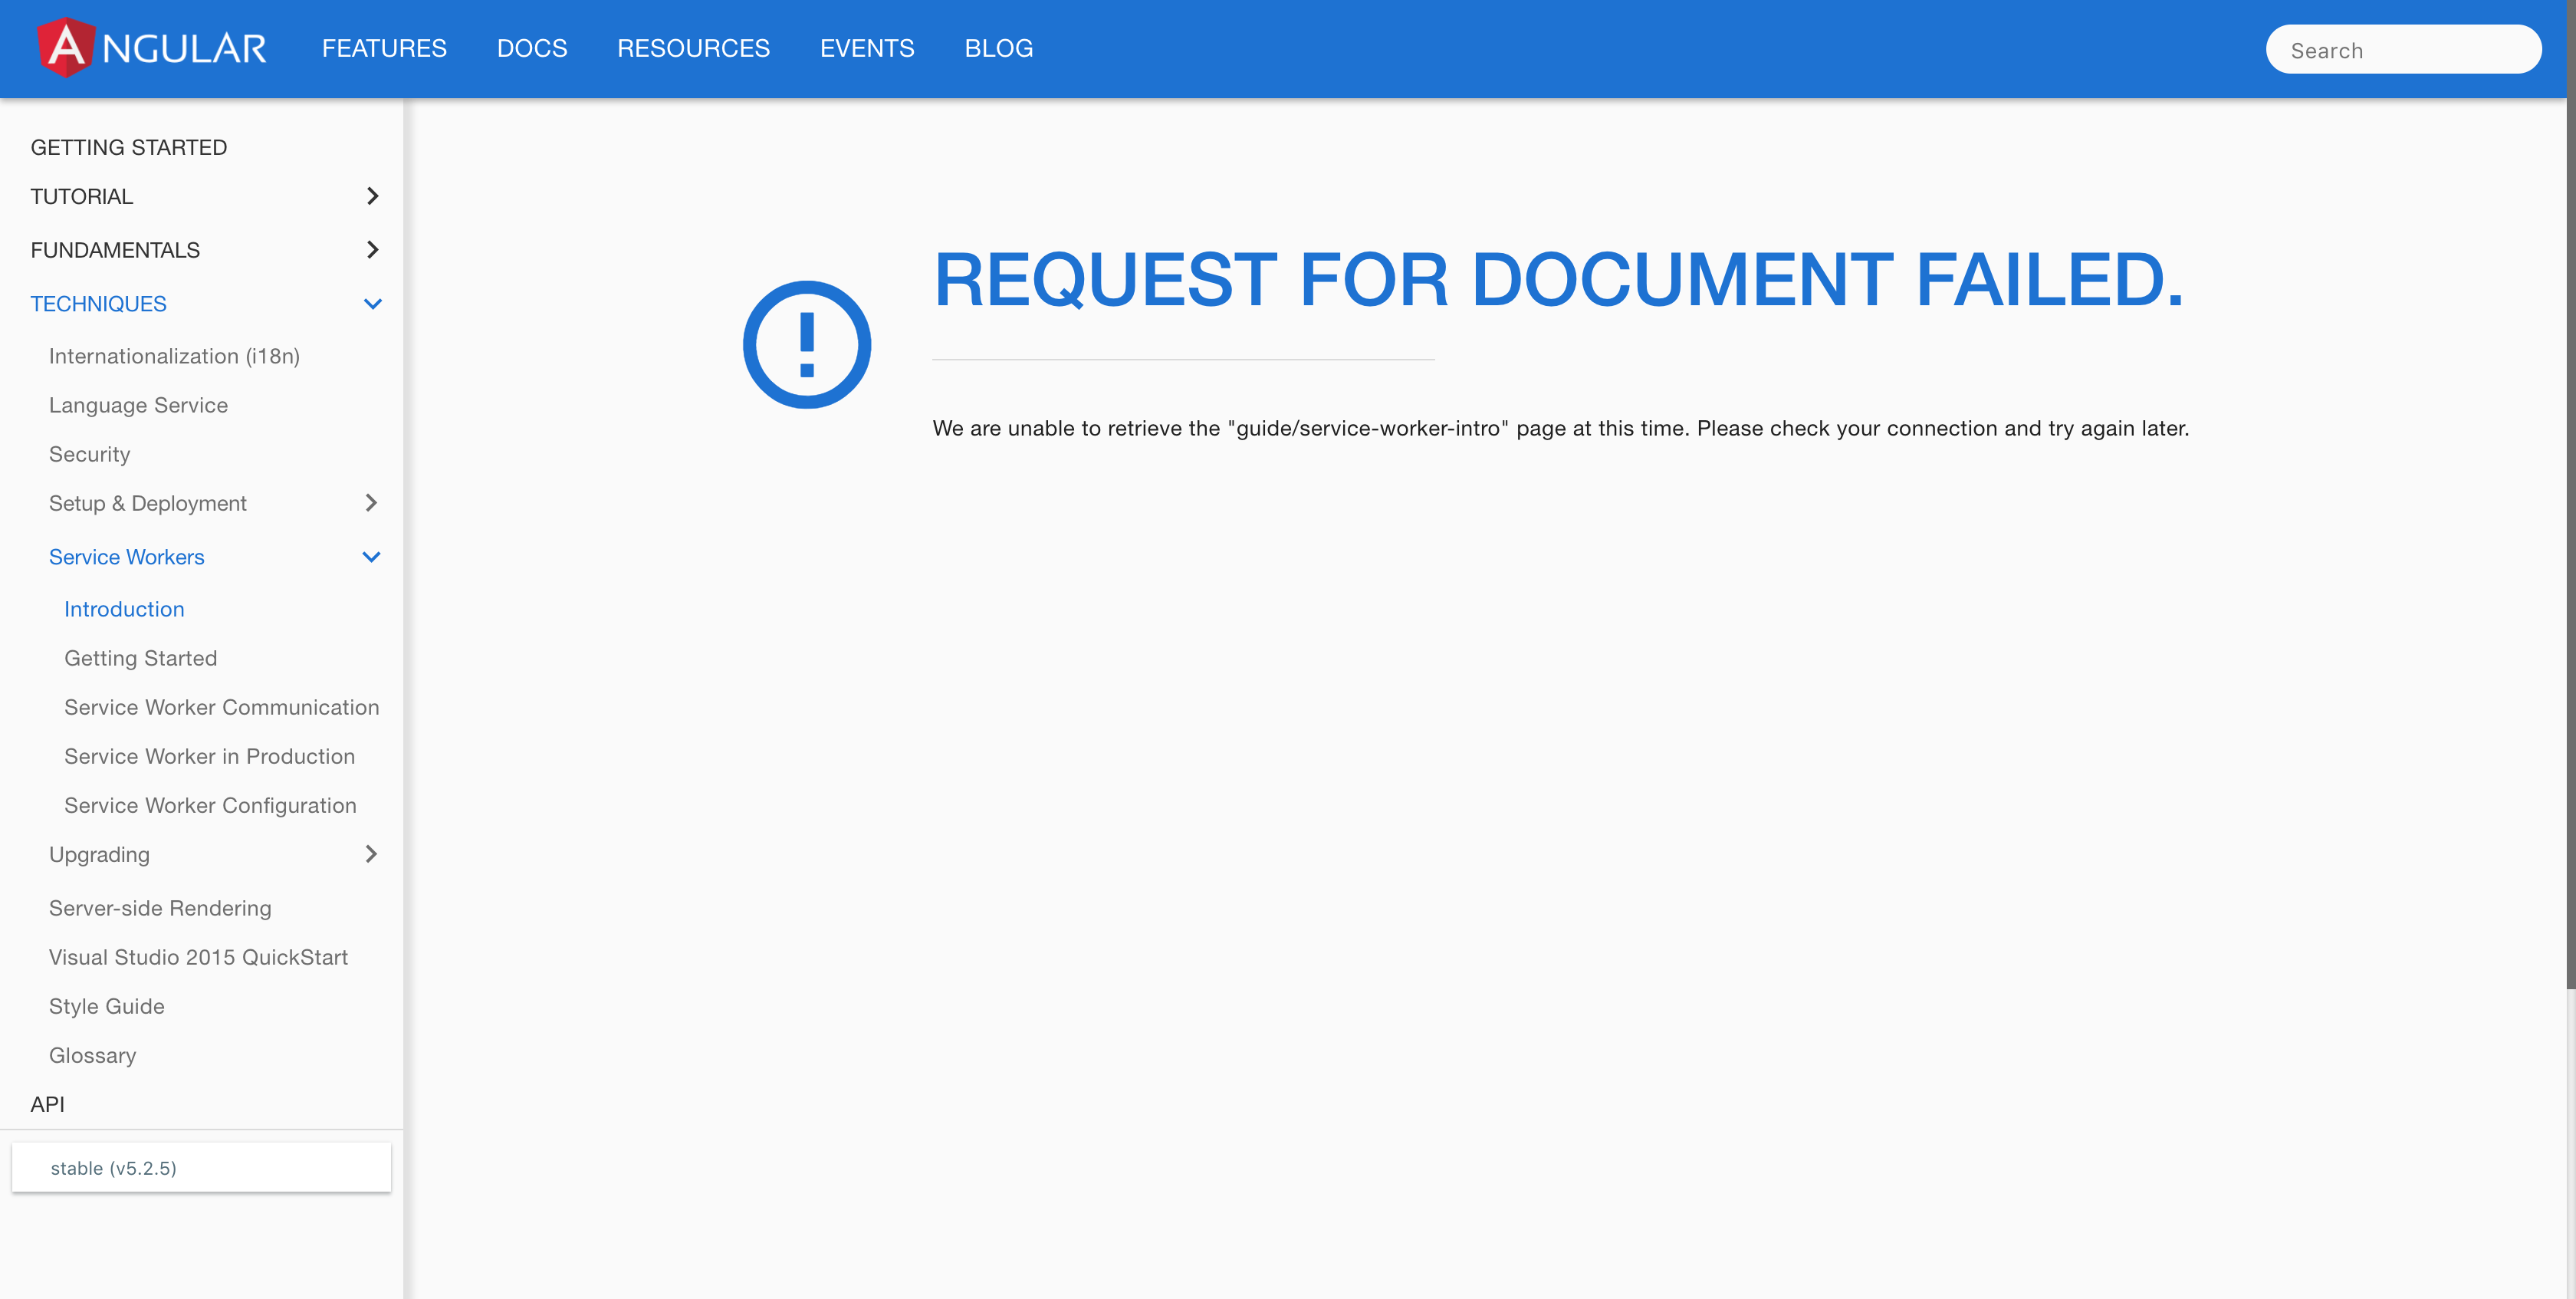Click the Angular logo to go home
Image resolution: width=2576 pixels, height=1299 pixels.
[x=150, y=47]
